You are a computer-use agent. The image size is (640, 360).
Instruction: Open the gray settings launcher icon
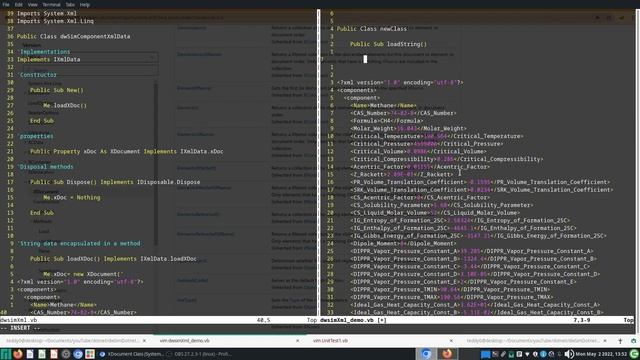pyautogui.click(x=66, y=354)
